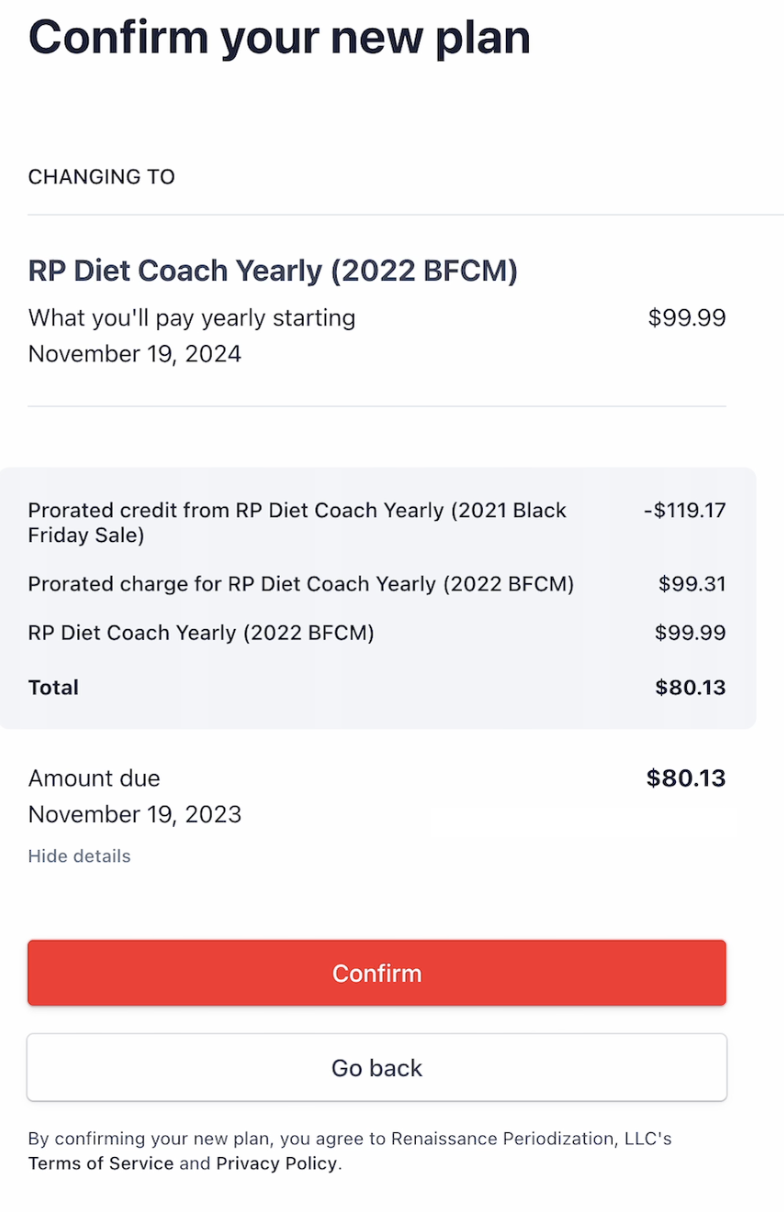
Task: Collapse breakdown with Hide details
Action: coord(79,856)
